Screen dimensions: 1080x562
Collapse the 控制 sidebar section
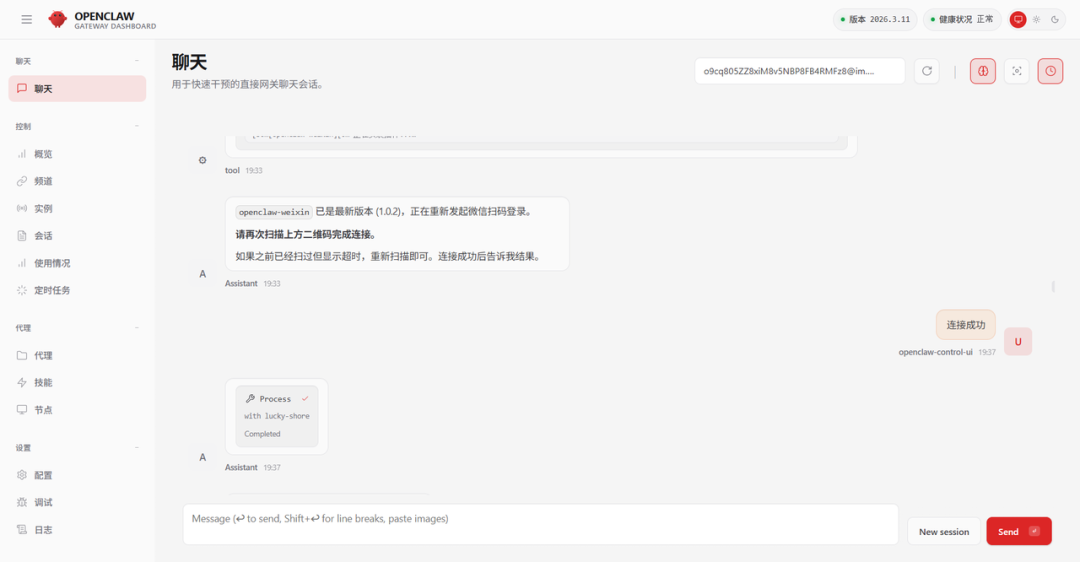[x=137, y=126]
